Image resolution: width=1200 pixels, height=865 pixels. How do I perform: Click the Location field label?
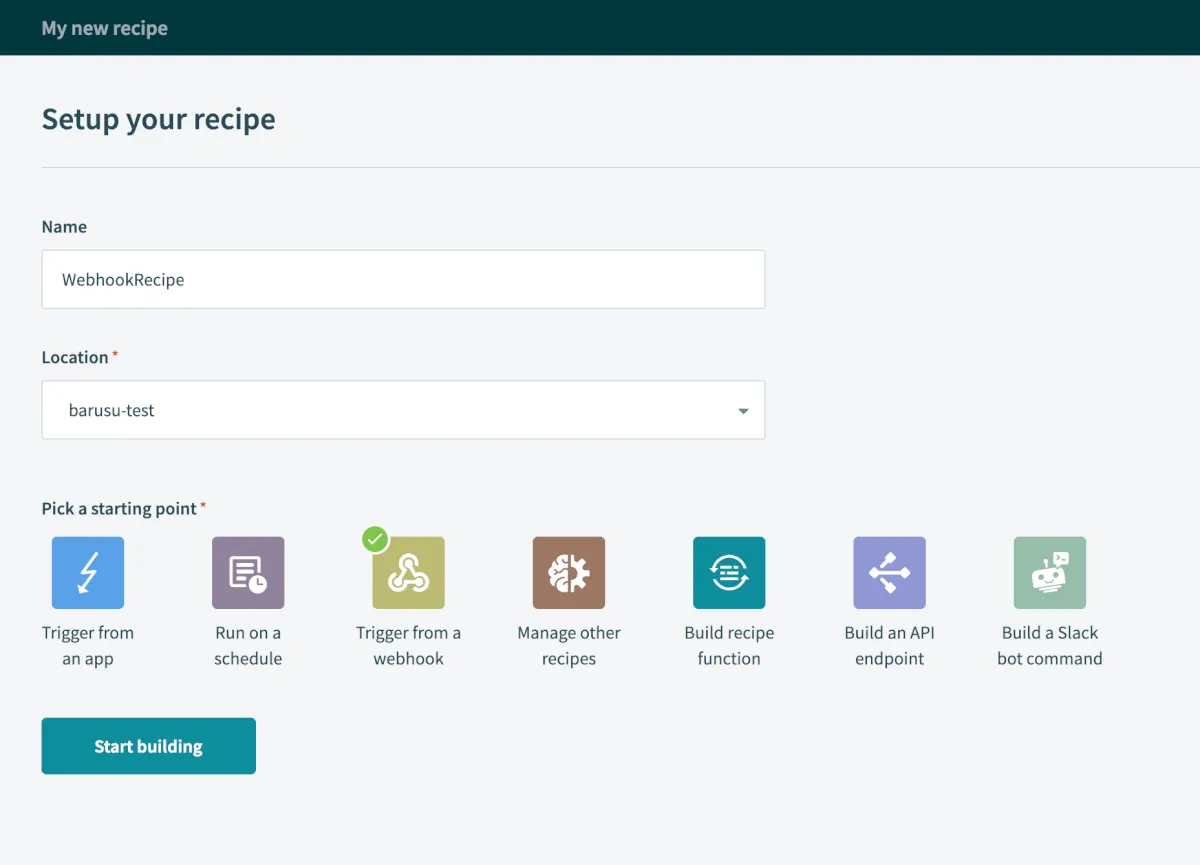pyautogui.click(x=75, y=357)
